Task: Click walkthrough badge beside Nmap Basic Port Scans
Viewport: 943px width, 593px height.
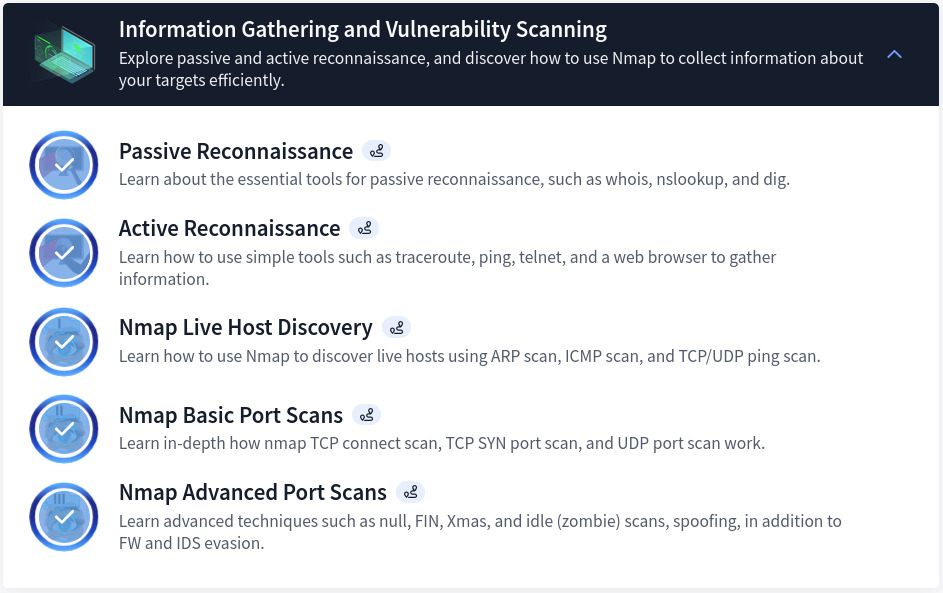Action: 366,415
